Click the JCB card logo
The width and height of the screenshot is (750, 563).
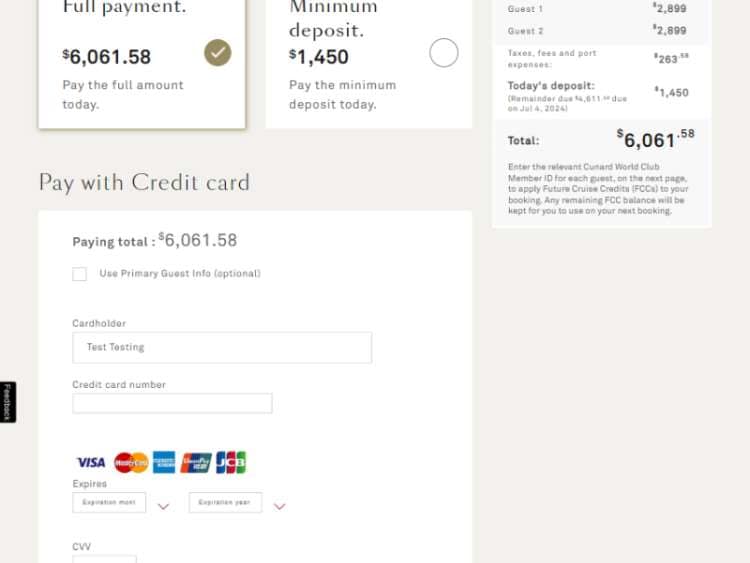click(x=230, y=462)
